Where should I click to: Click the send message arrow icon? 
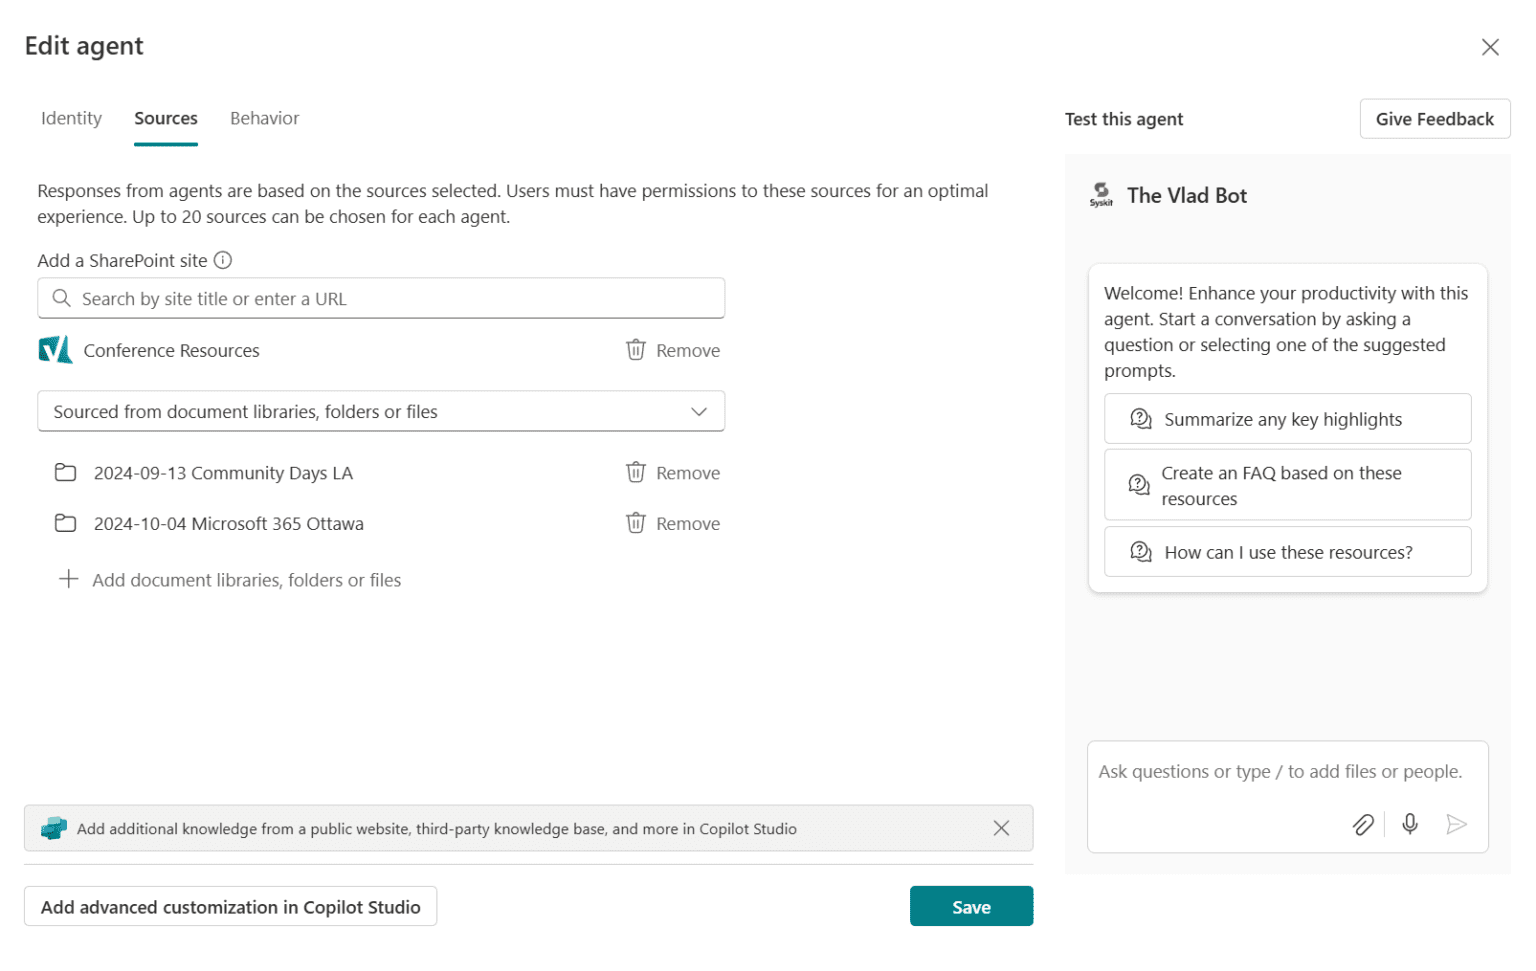click(1457, 824)
